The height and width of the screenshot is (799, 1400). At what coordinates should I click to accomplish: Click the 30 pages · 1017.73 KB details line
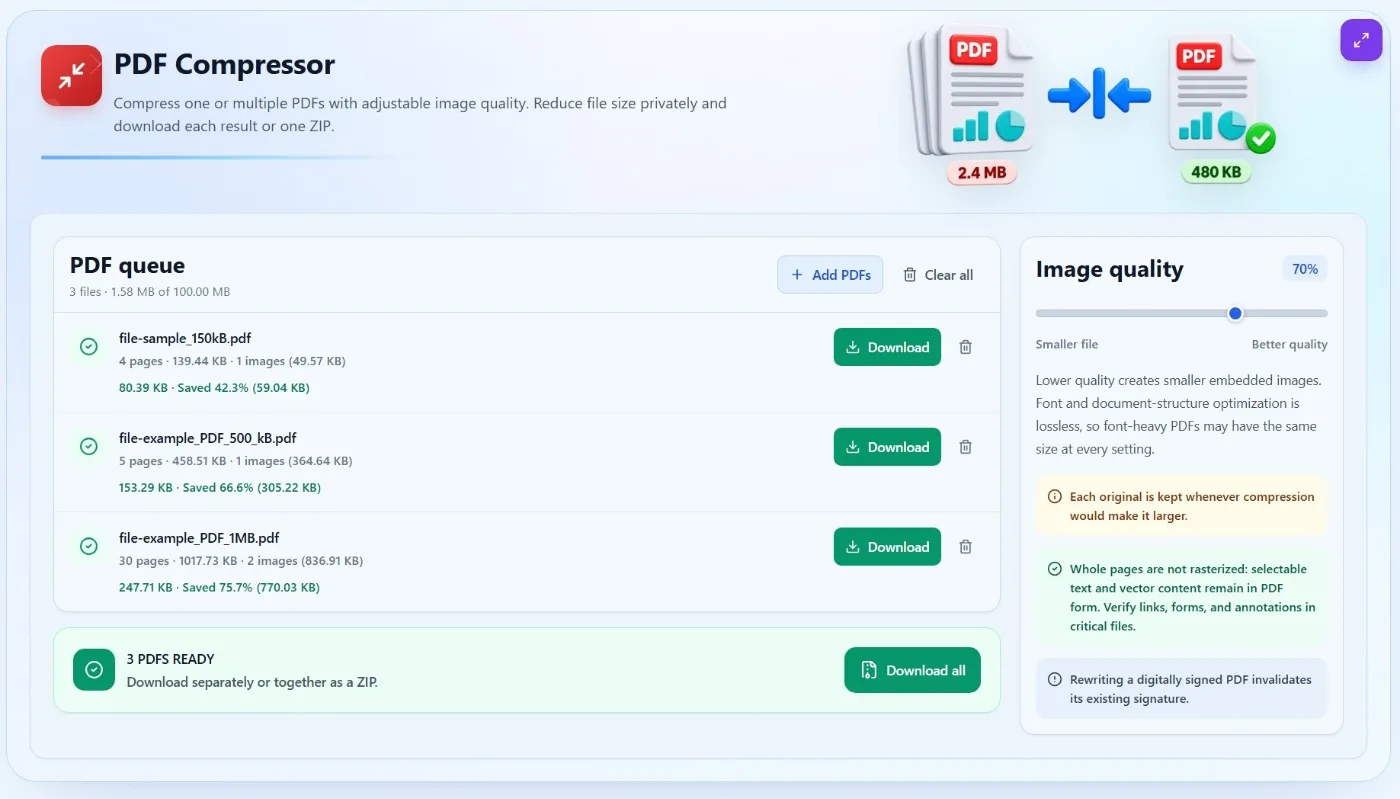click(x=241, y=561)
